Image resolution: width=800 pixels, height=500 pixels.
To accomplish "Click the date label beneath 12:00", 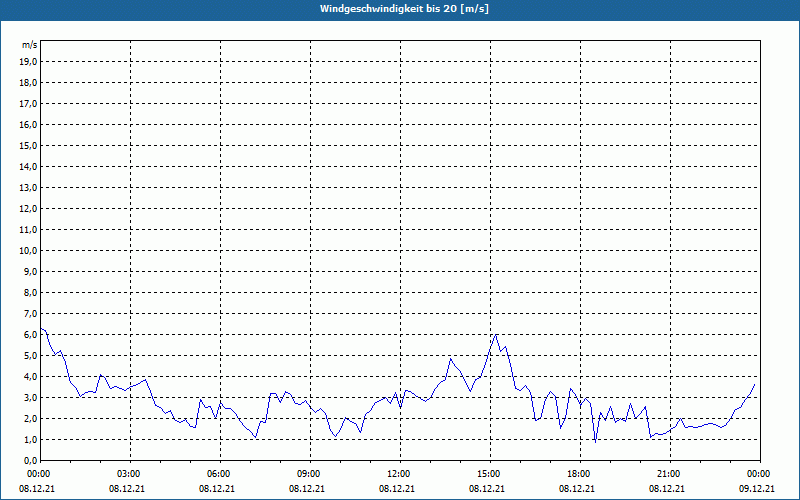I will coord(400,488).
